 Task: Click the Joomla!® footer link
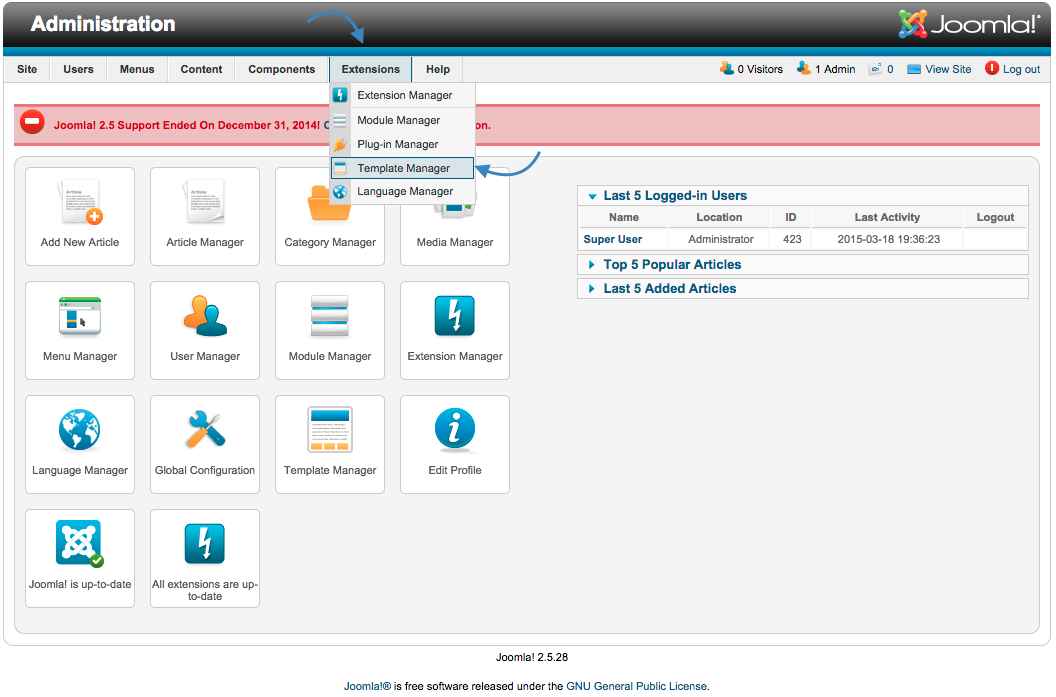367,686
